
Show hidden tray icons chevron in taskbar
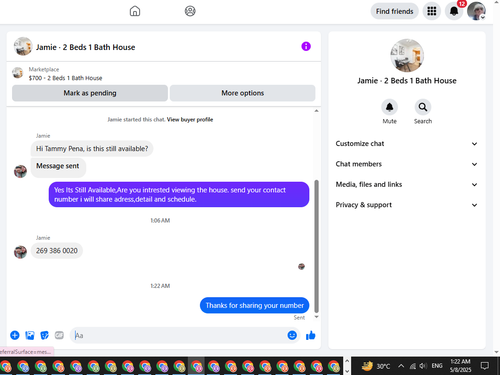click(x=401, y=366)
